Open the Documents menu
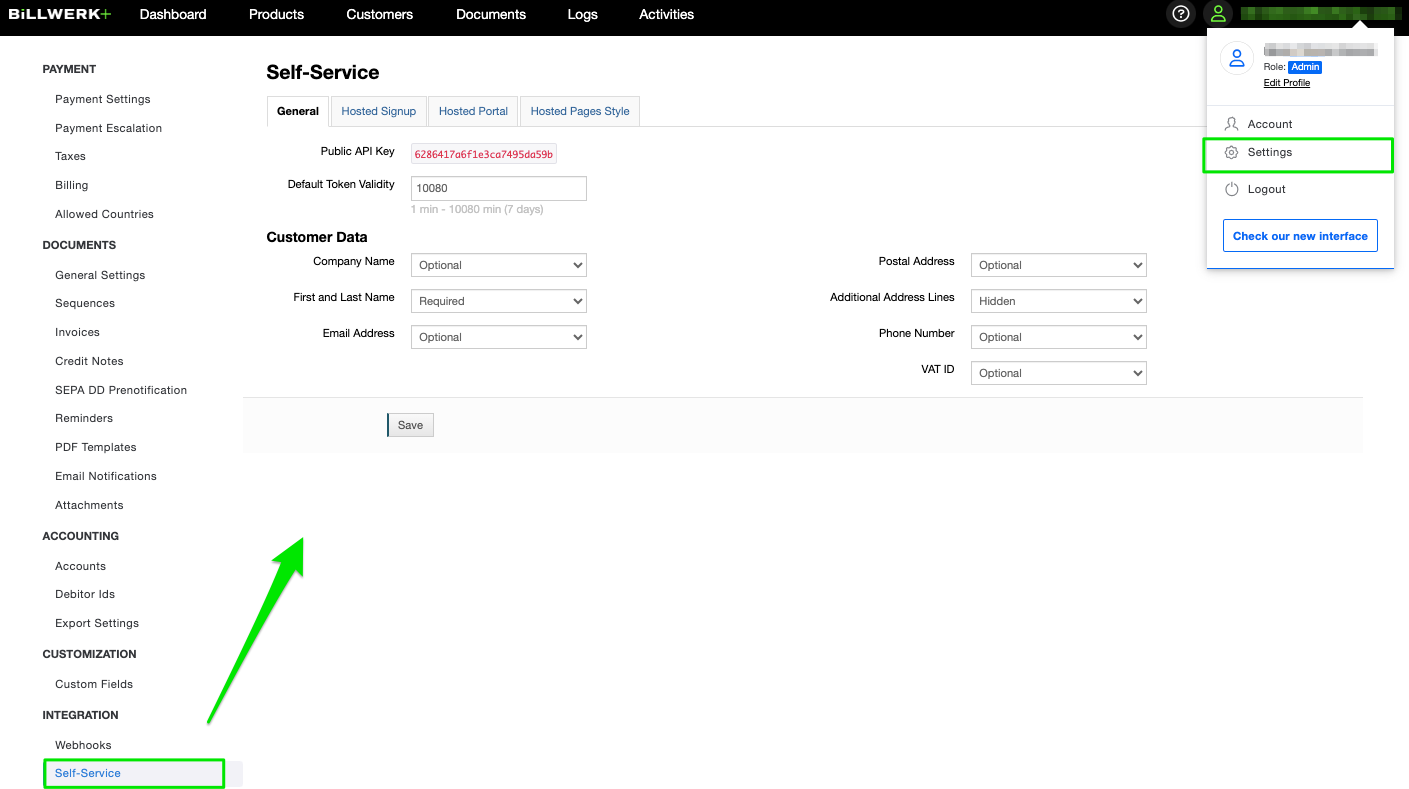 point(491,14)
